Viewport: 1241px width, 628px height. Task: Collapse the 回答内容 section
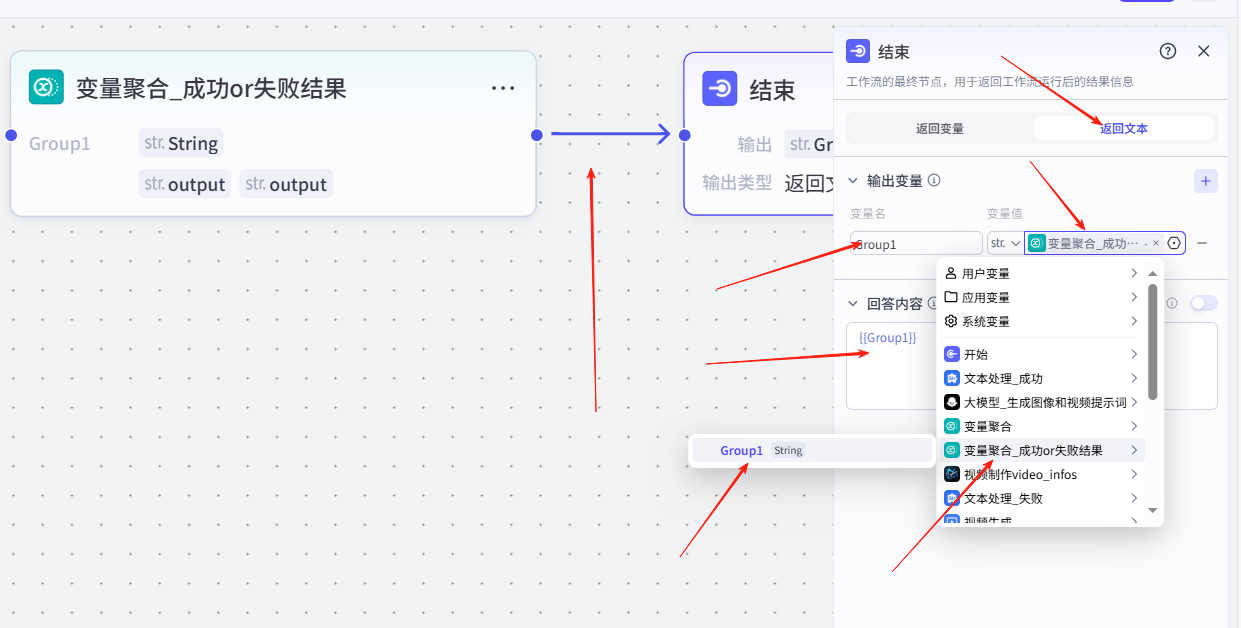[853, 303]
